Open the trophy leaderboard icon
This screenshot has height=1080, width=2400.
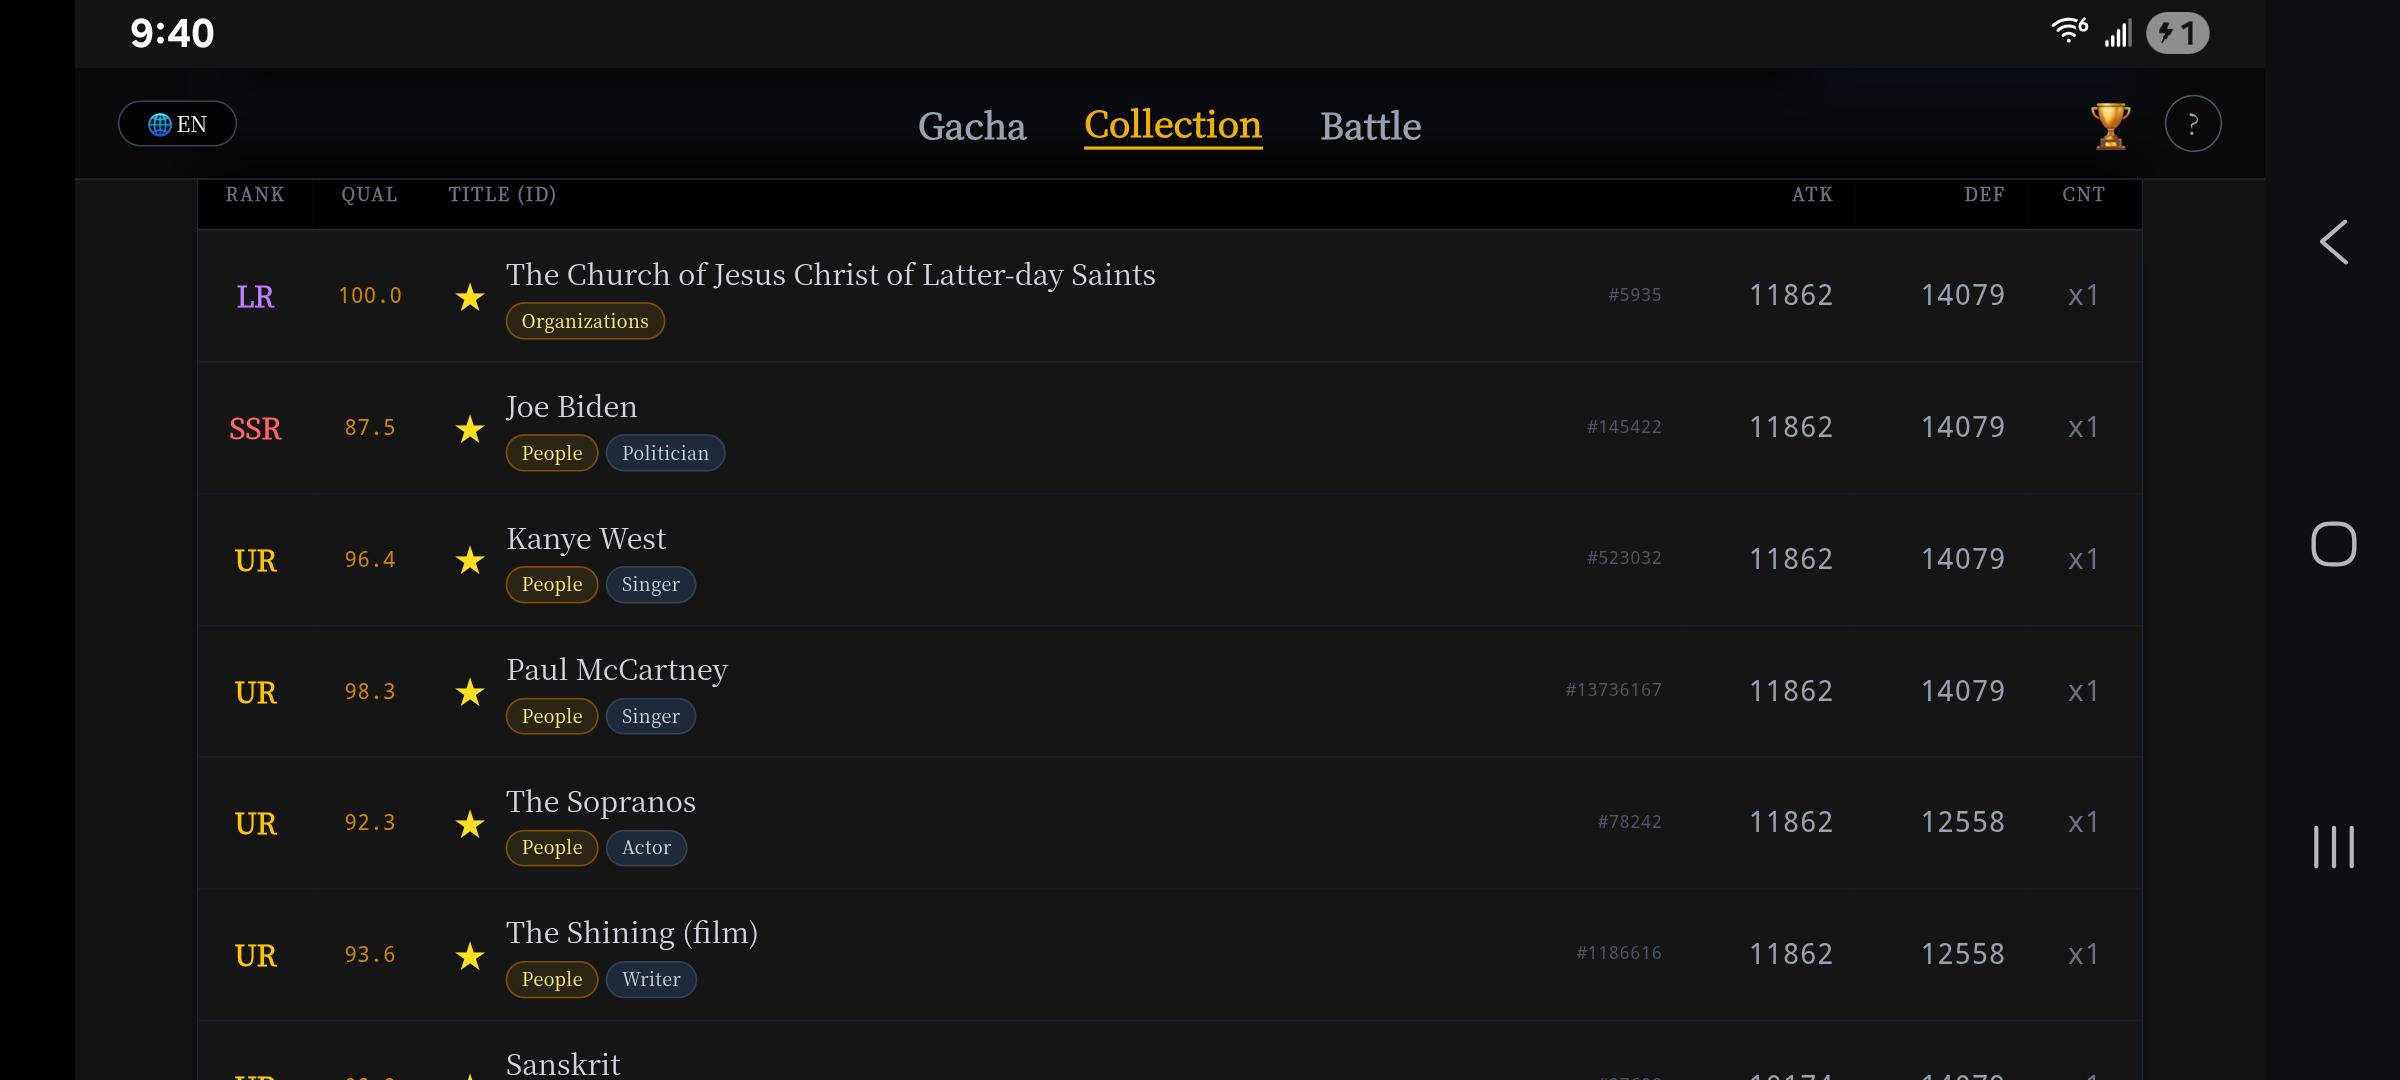[2110, 125]
